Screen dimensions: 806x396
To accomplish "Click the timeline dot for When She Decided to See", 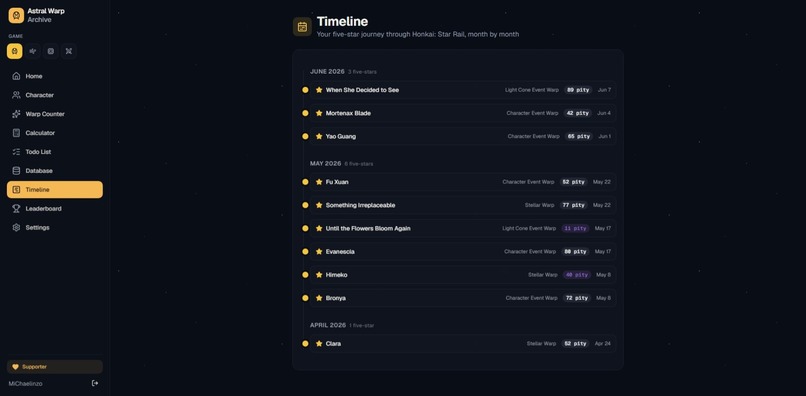I will (x=305, y=90).
